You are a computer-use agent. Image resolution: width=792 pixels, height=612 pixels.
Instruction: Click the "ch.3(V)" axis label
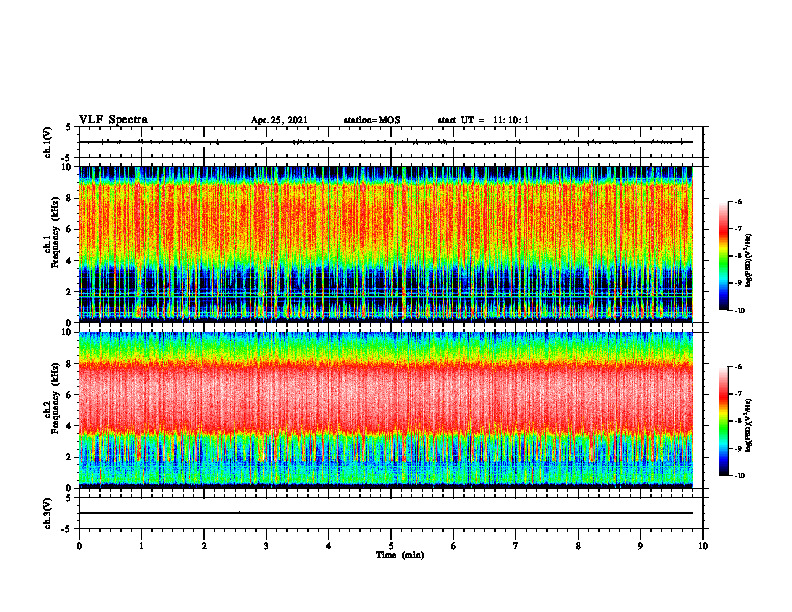48,513
